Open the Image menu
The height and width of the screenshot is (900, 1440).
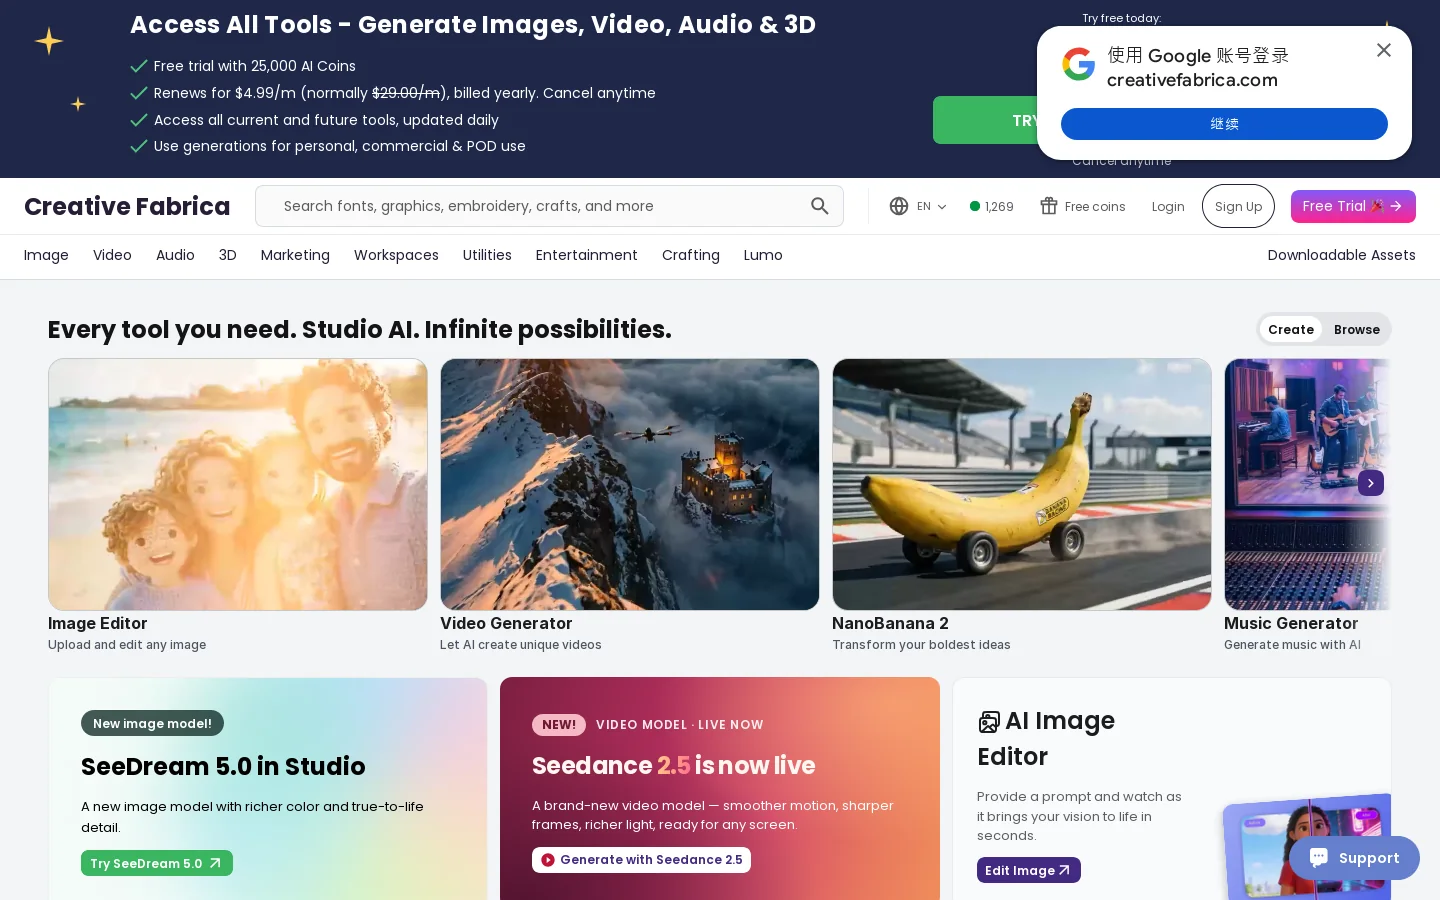46,255
